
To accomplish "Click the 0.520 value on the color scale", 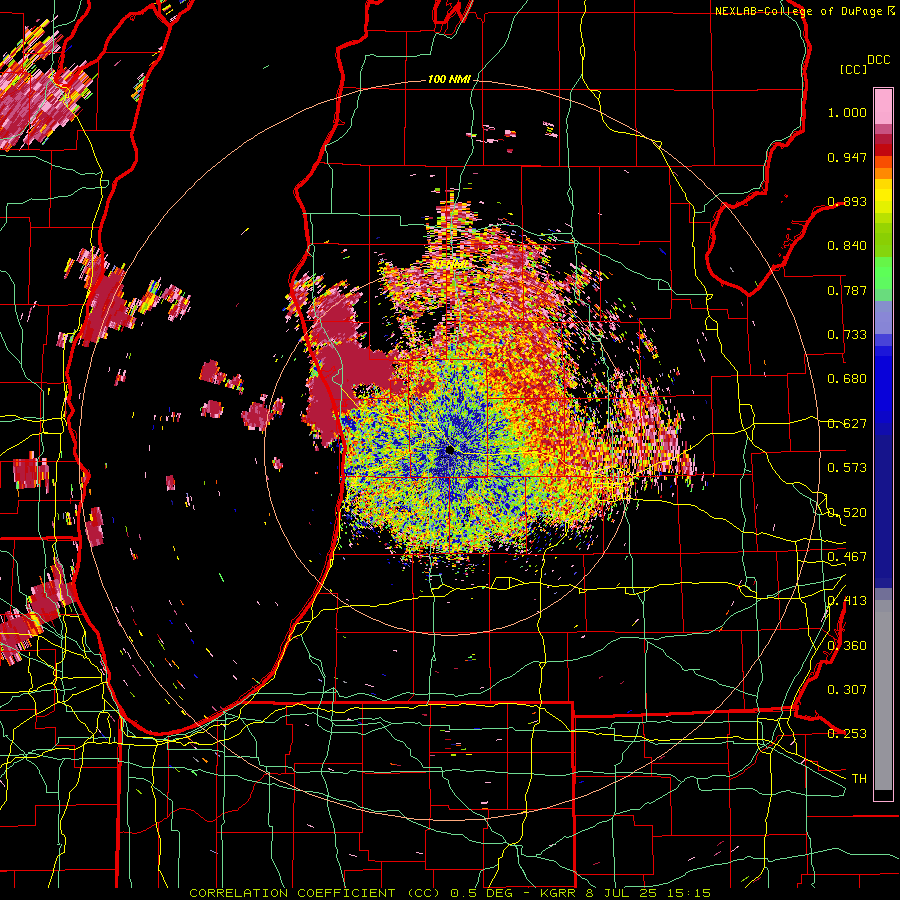I will [847, 513].
